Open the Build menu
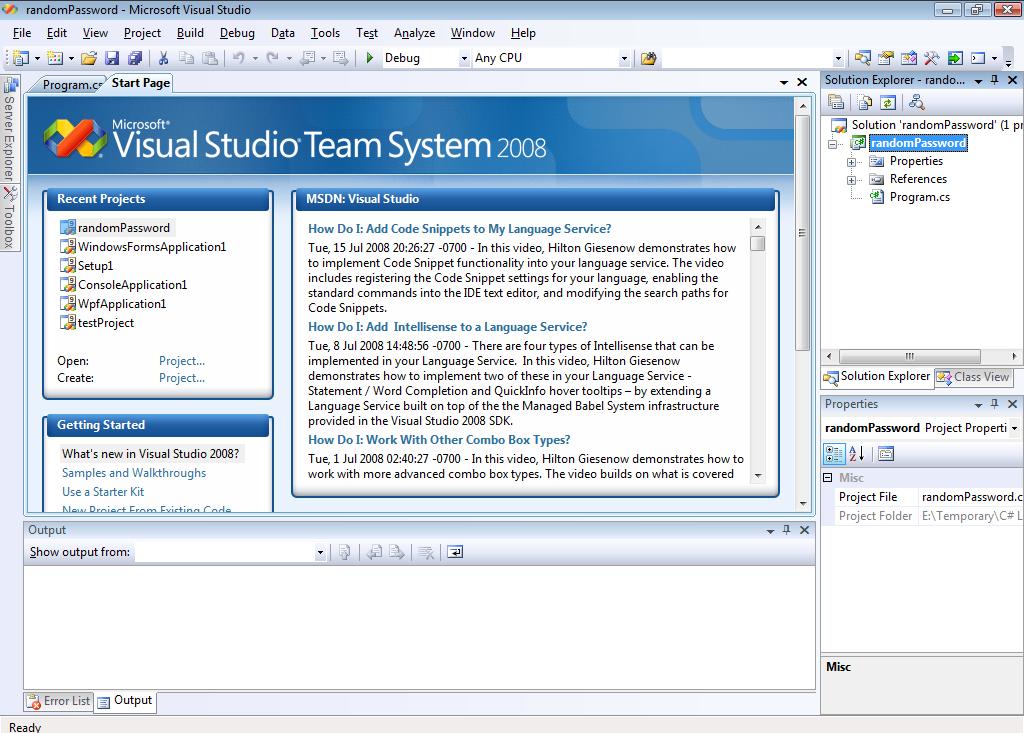The image size is (1024, 733). pyautogui.click(x=190, y=33)
